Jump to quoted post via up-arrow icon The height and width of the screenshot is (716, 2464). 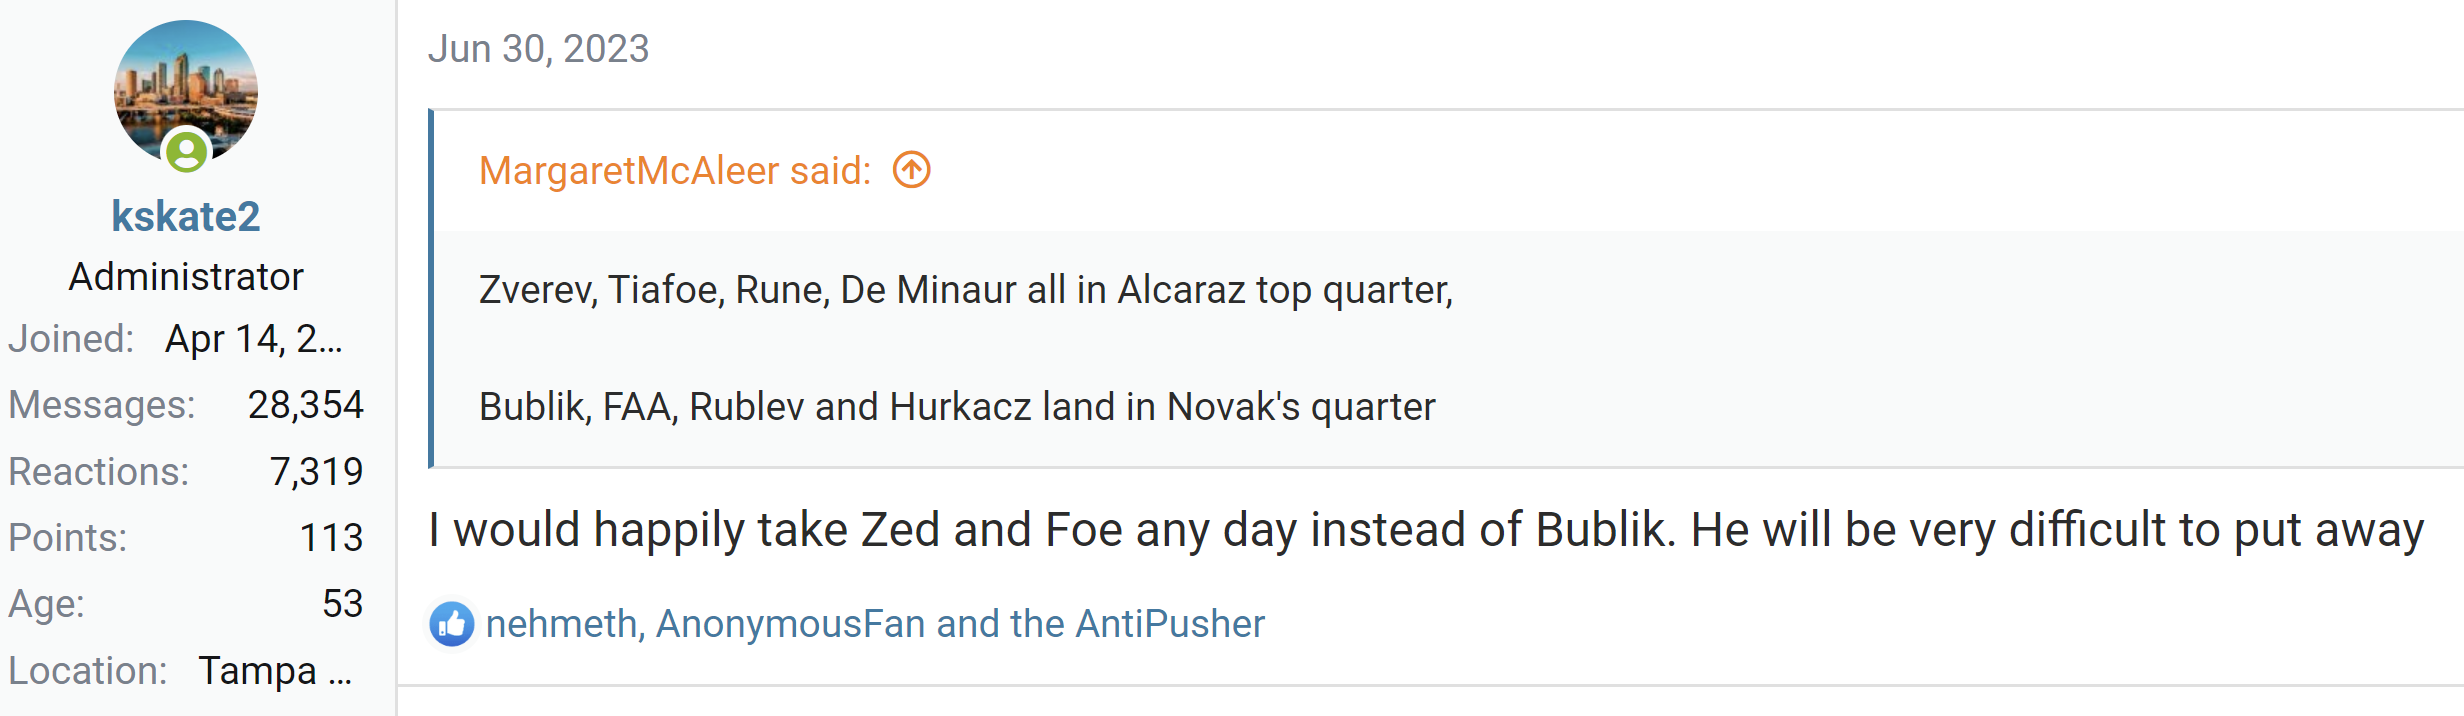point(911,170)
